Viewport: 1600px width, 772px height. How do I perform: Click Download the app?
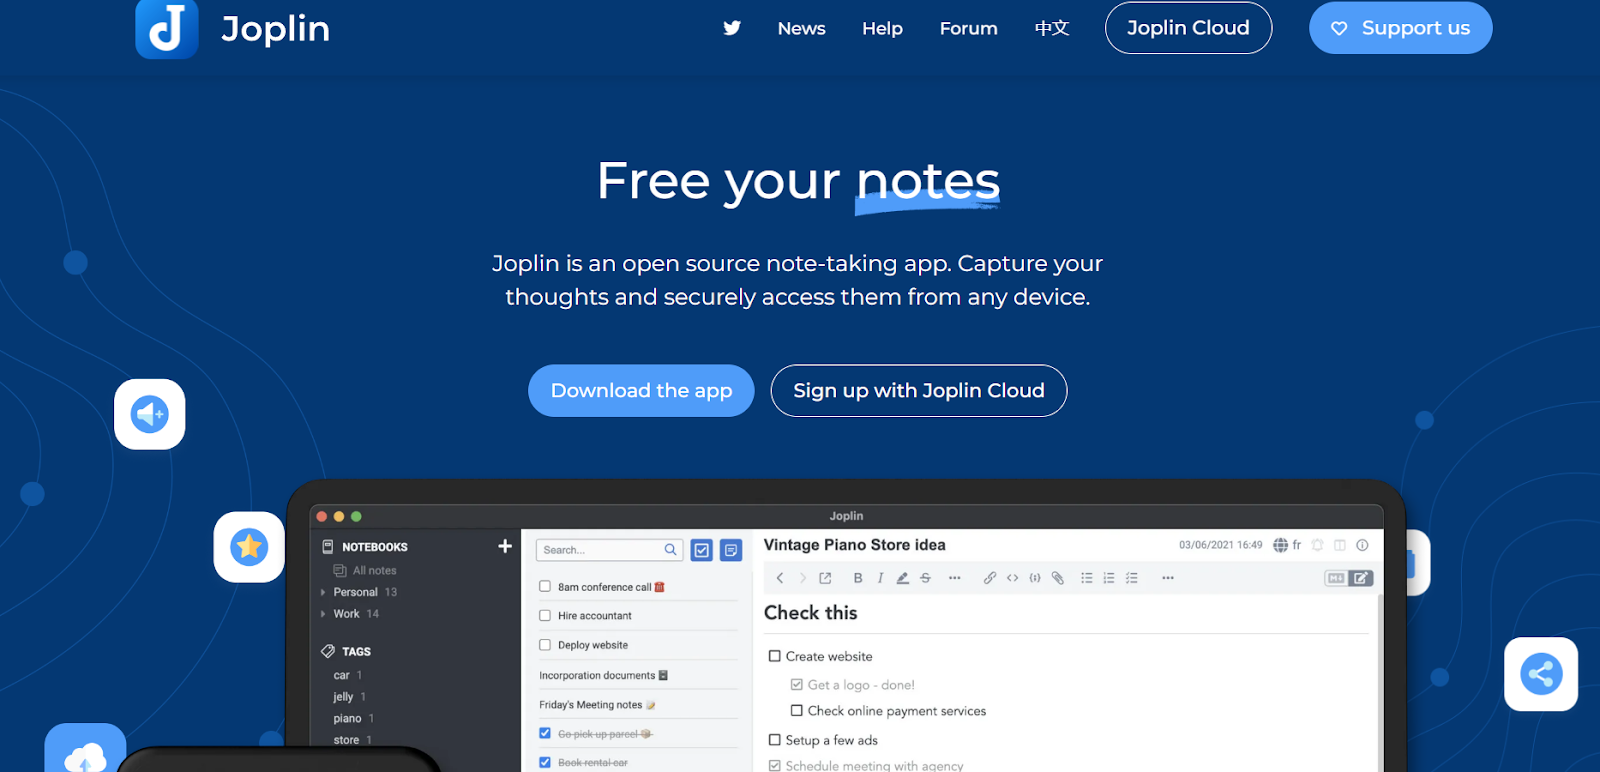click(x=641, y=391)
